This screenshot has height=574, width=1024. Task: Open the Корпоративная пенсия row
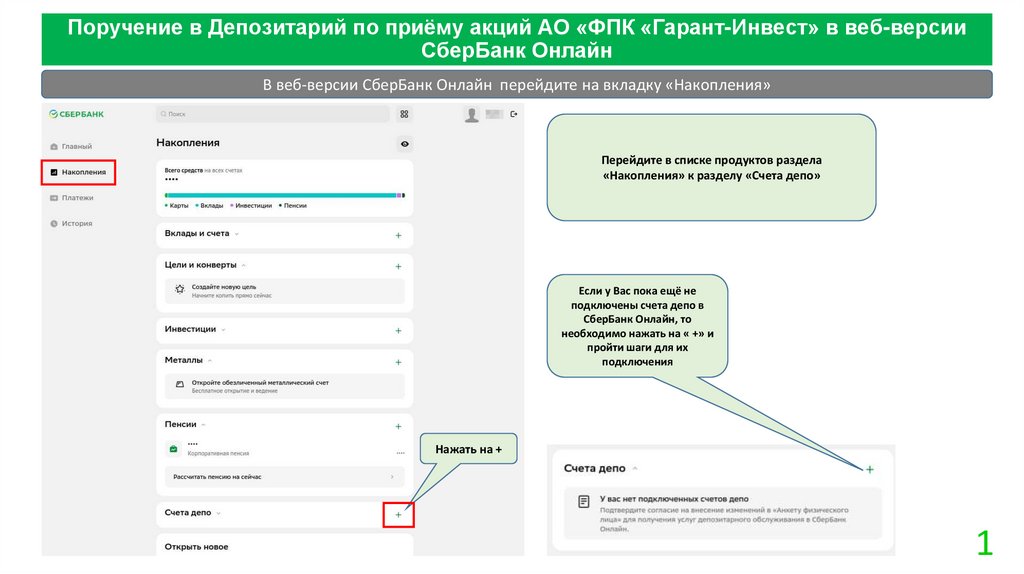[285, 449]
